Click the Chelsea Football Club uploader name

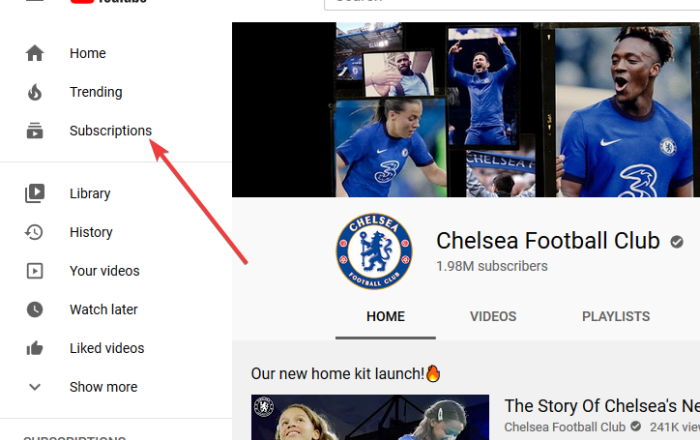click(x=565, y=427)
